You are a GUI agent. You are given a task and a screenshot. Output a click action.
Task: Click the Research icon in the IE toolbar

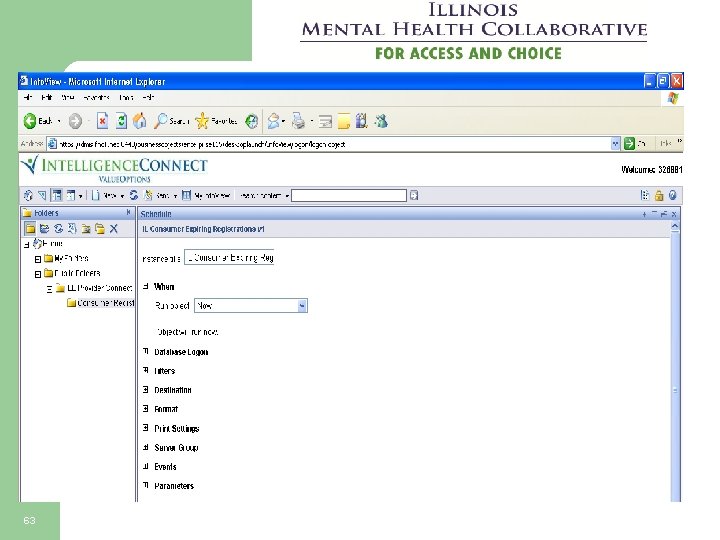coord(362,121)
